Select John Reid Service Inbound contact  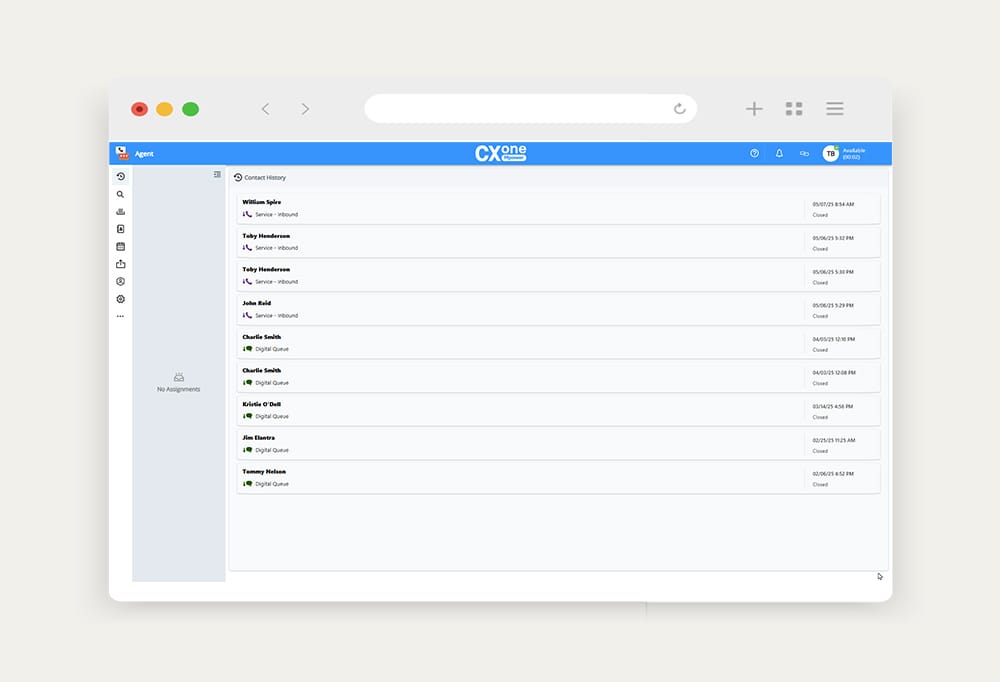coord(520,309)
